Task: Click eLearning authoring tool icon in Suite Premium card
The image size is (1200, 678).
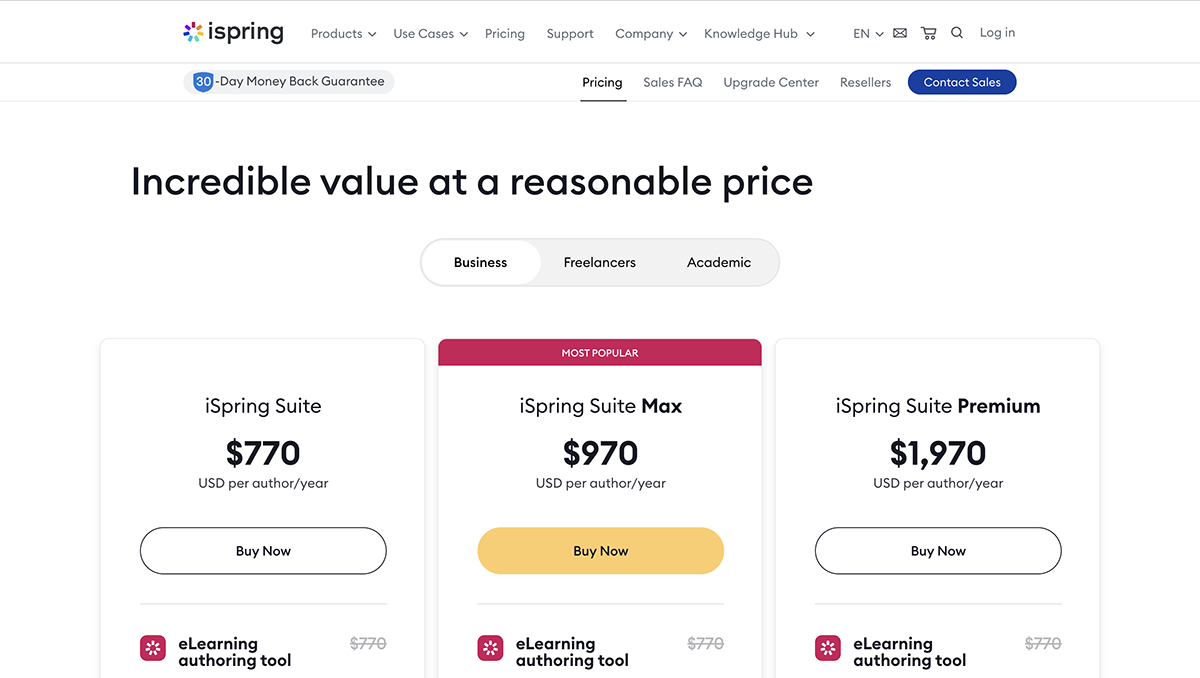Action: (827, 648)
